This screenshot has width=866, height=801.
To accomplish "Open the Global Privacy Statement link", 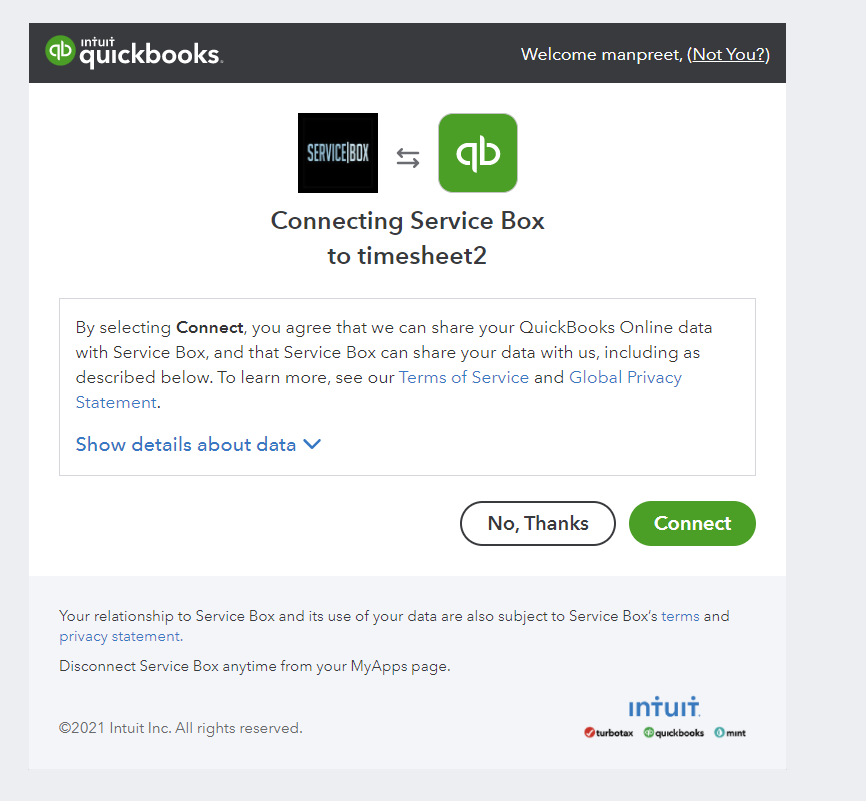I will click(625, 377).
